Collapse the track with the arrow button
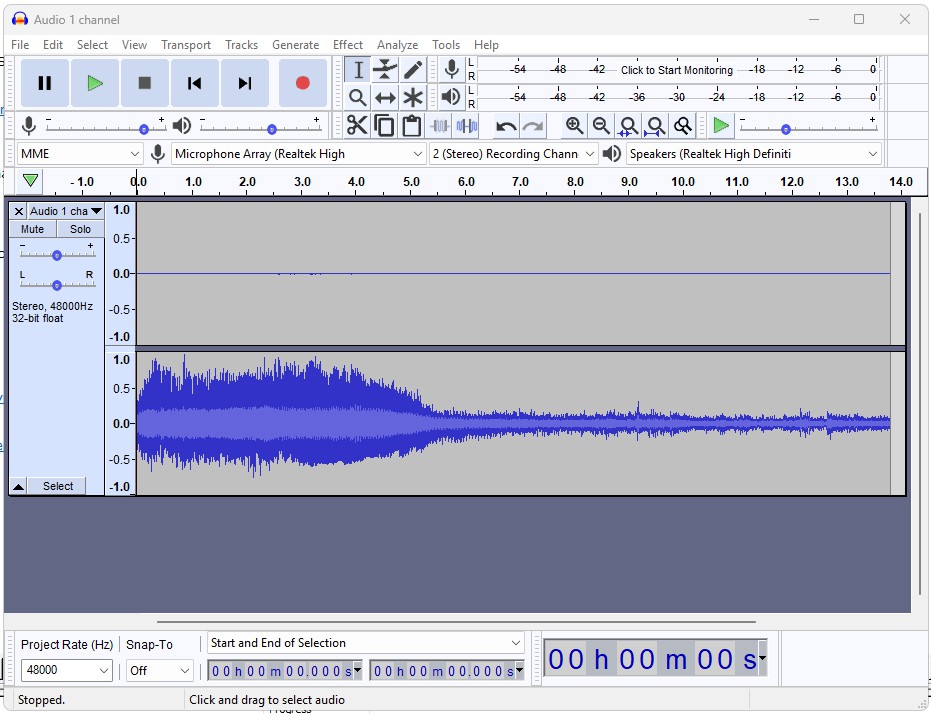 click(18, 486)
